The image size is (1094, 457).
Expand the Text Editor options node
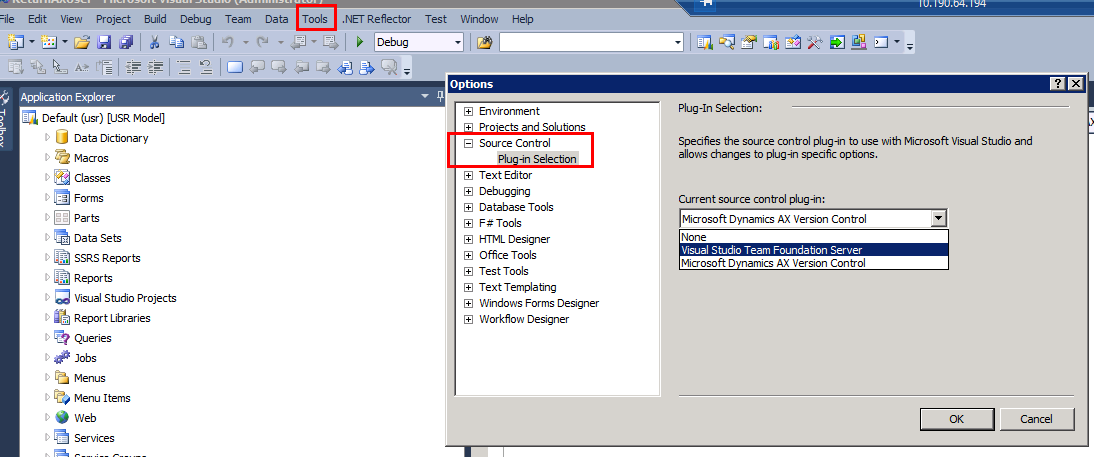pos(468,175)
